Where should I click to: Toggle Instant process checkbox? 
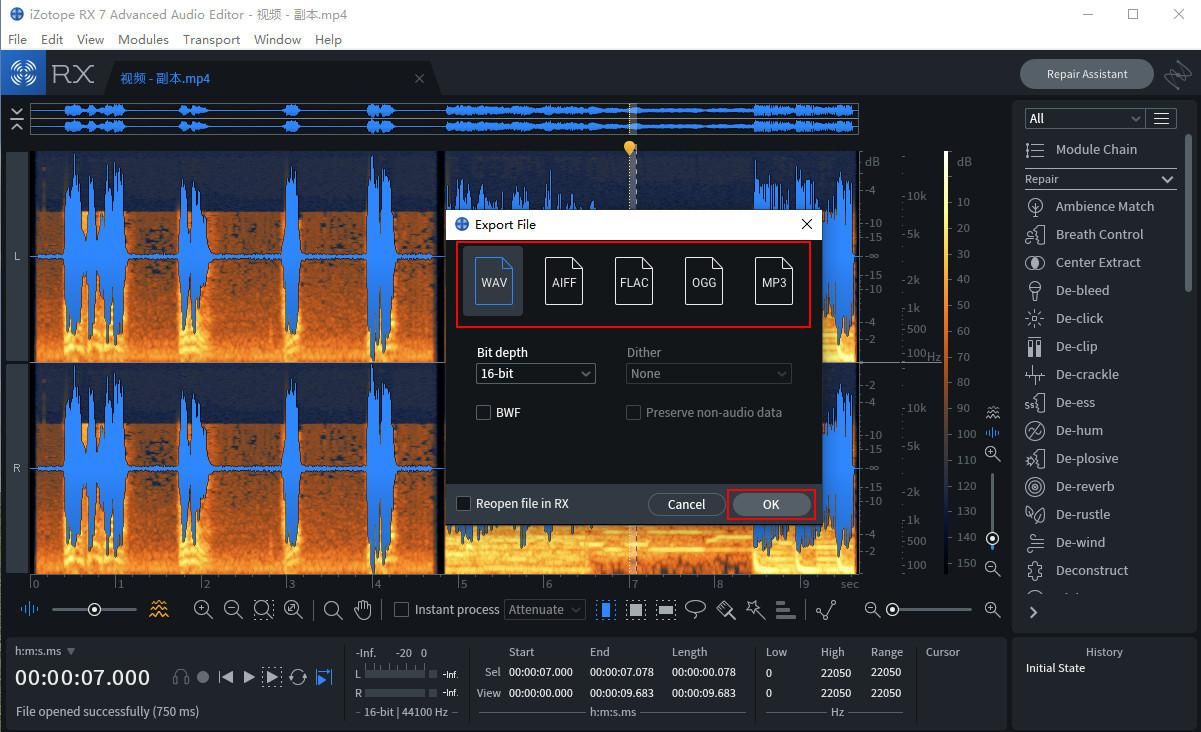coord(402,609)
